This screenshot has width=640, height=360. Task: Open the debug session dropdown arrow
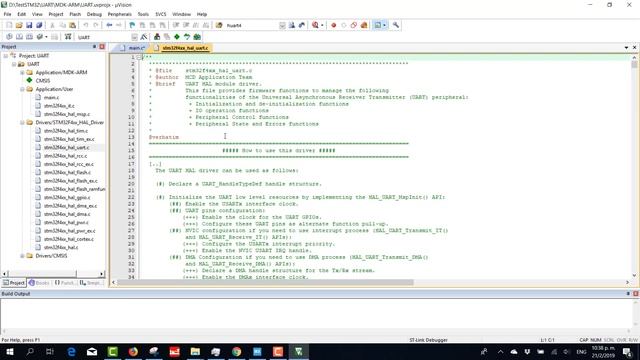pos(322,25)
